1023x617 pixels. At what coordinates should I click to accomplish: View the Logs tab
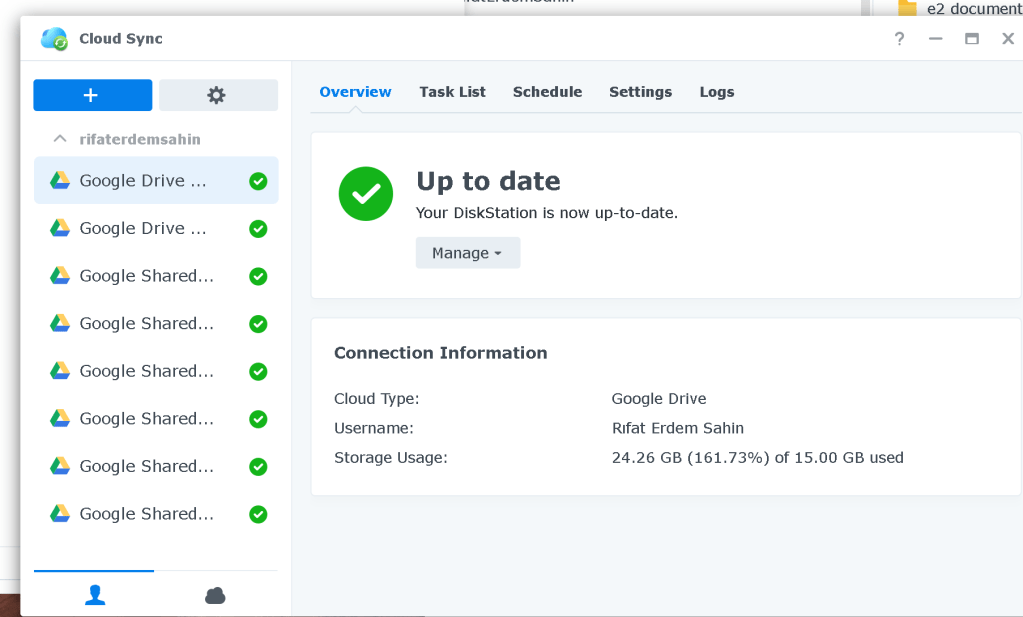pos(717,92)
